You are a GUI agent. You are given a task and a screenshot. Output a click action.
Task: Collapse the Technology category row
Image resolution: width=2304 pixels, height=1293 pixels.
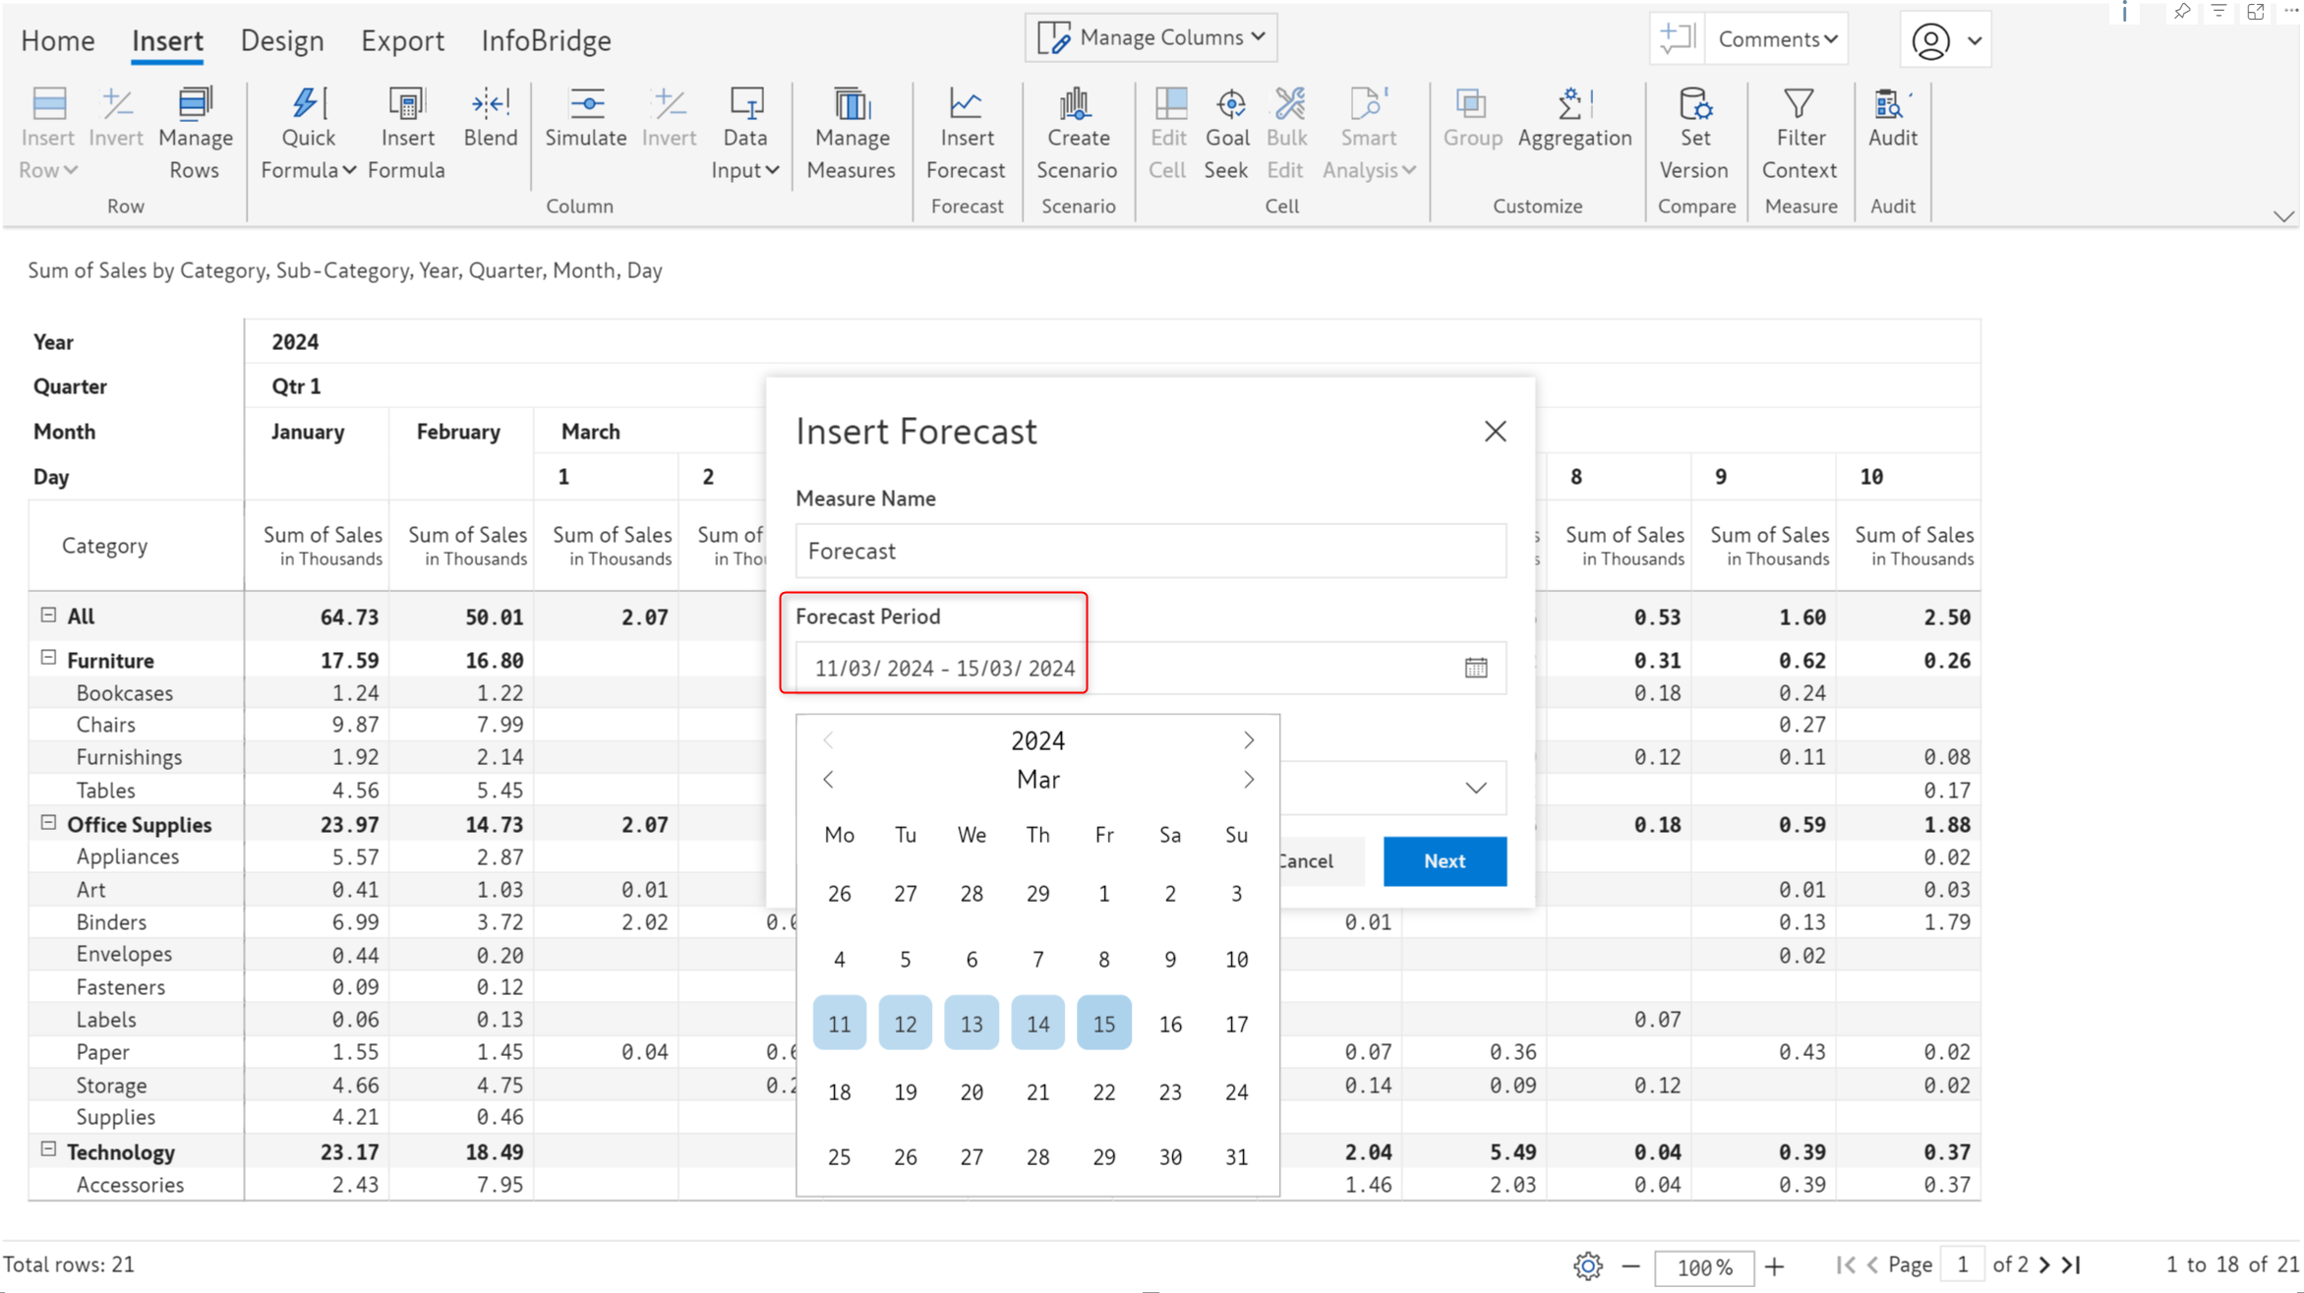coord(48,1149)
